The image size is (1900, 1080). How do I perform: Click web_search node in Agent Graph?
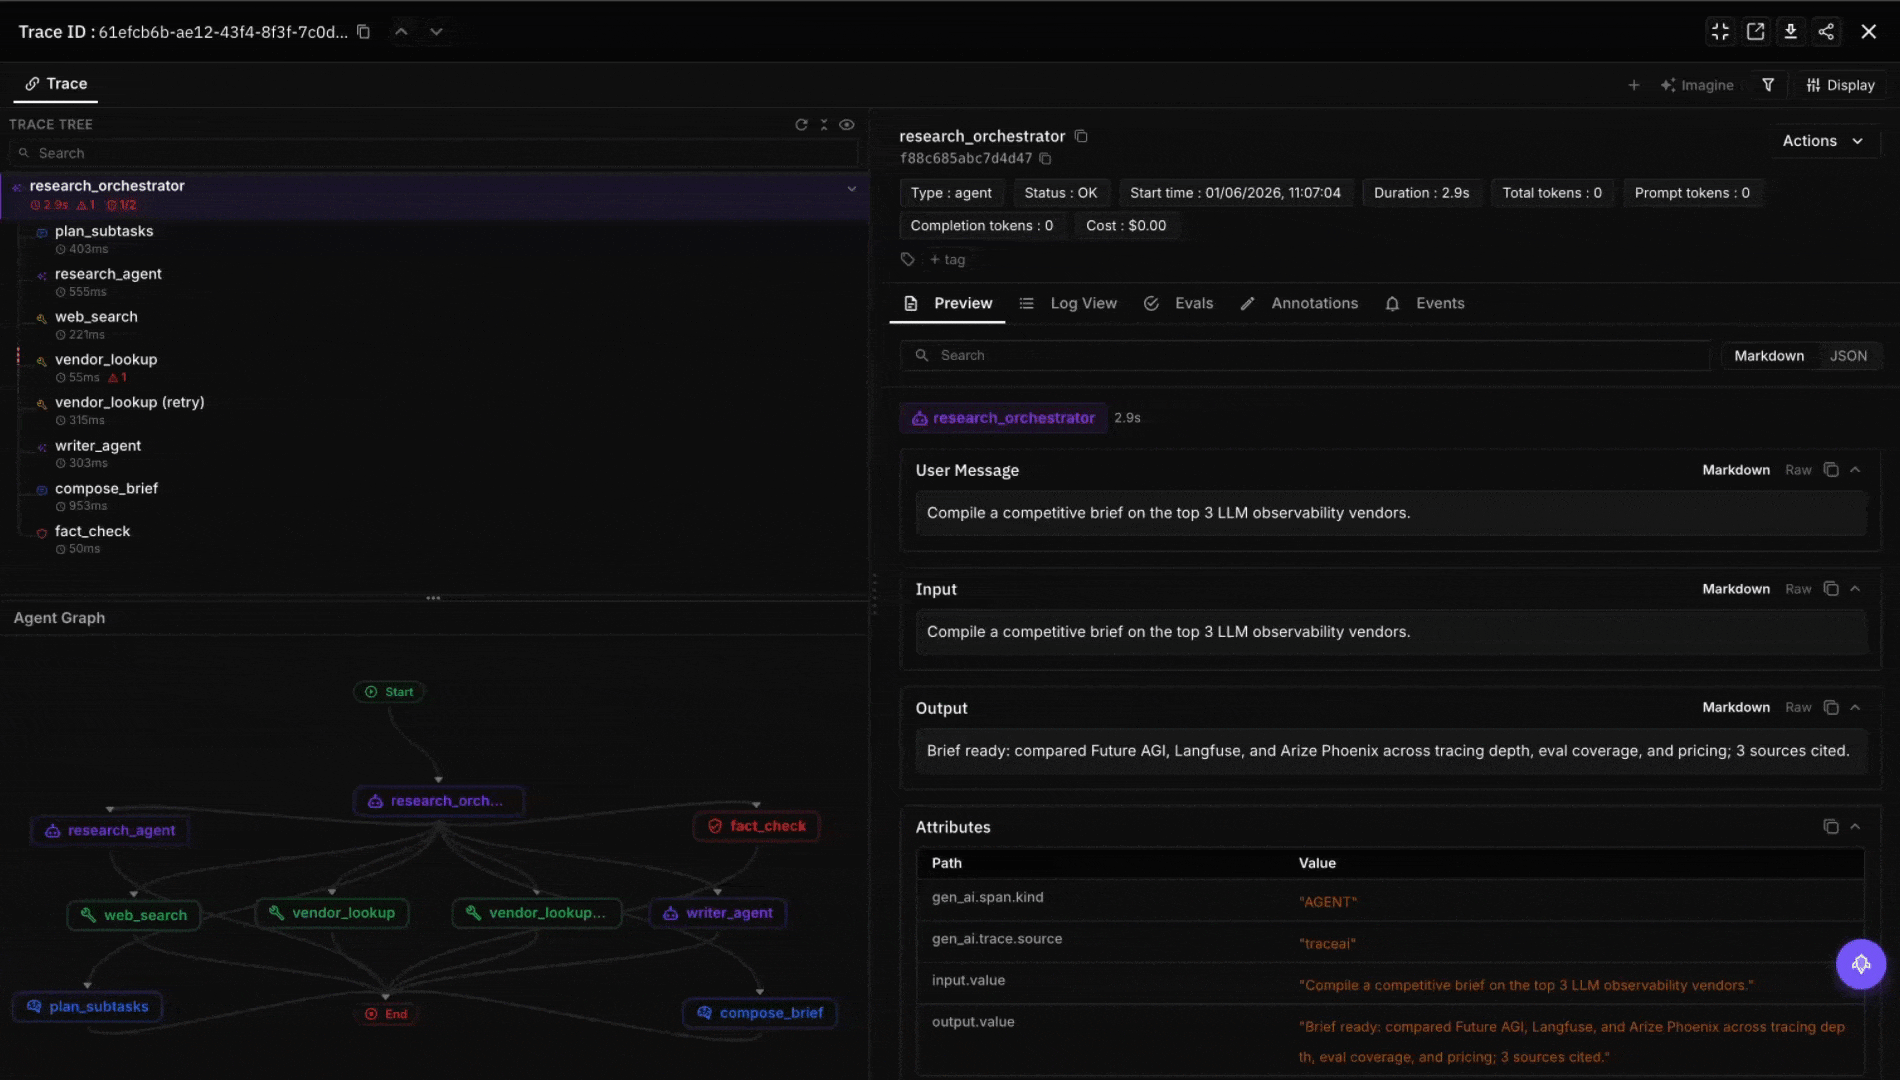click(134, 915)
